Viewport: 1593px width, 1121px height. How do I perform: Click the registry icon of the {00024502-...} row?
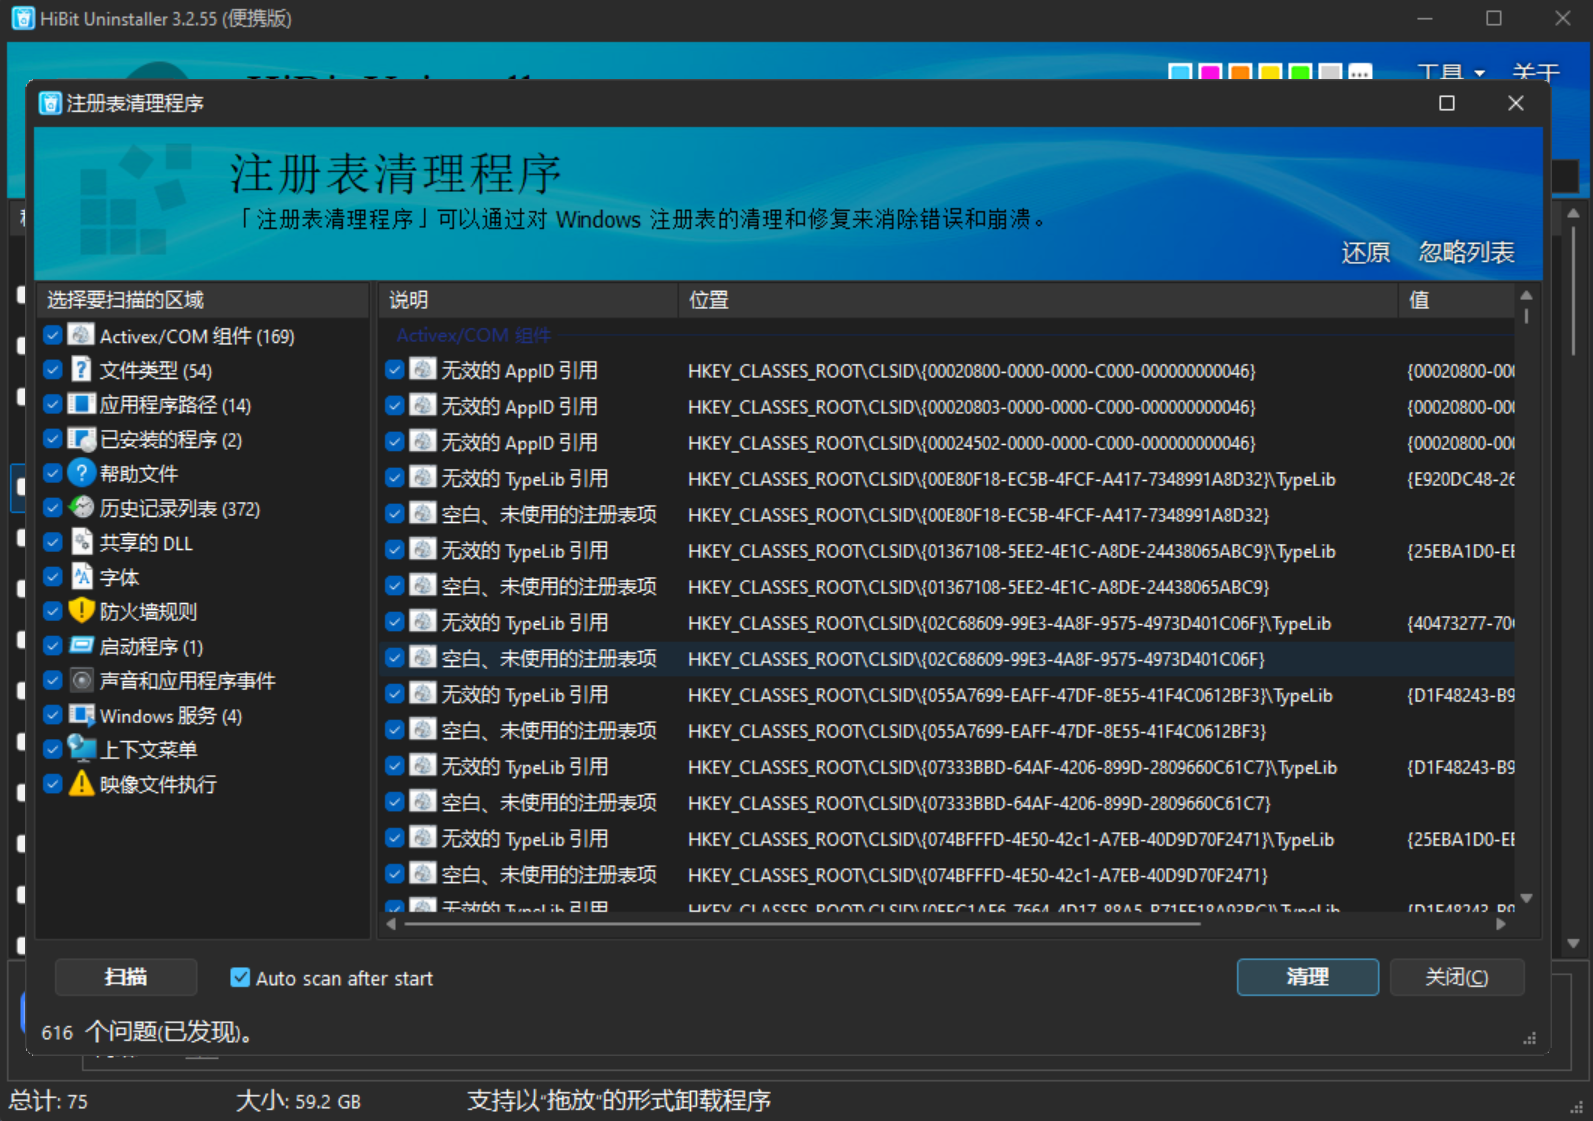point(423,442)
